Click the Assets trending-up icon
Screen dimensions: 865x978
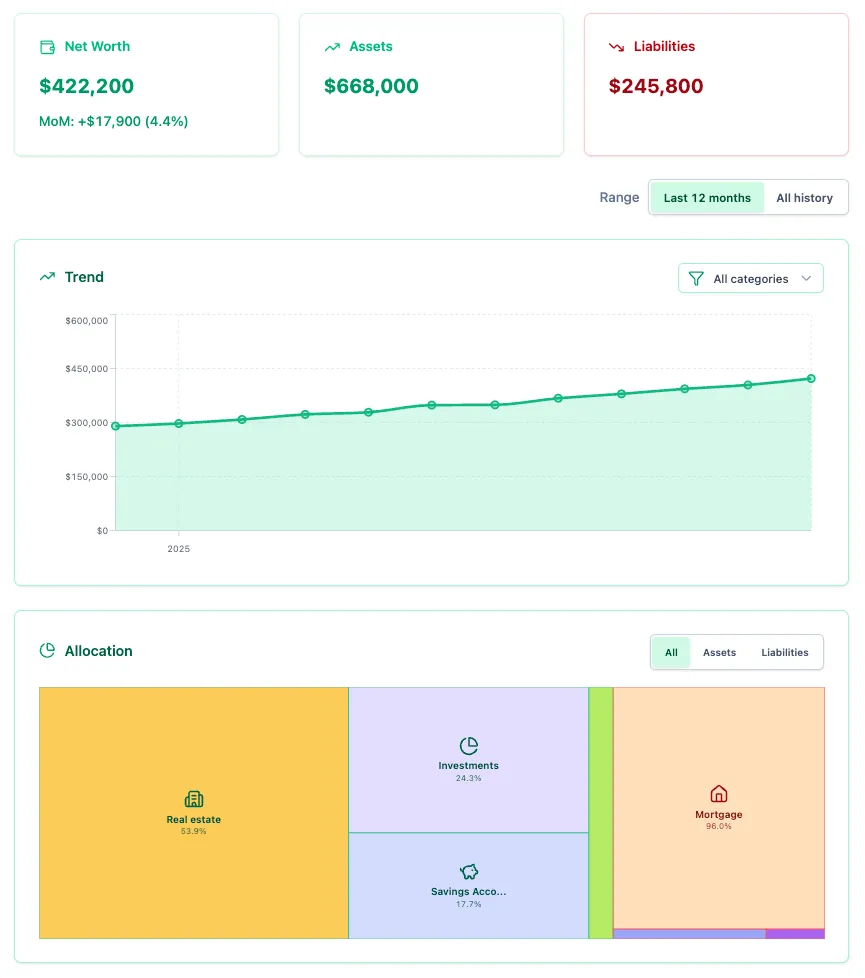point(332,46)
